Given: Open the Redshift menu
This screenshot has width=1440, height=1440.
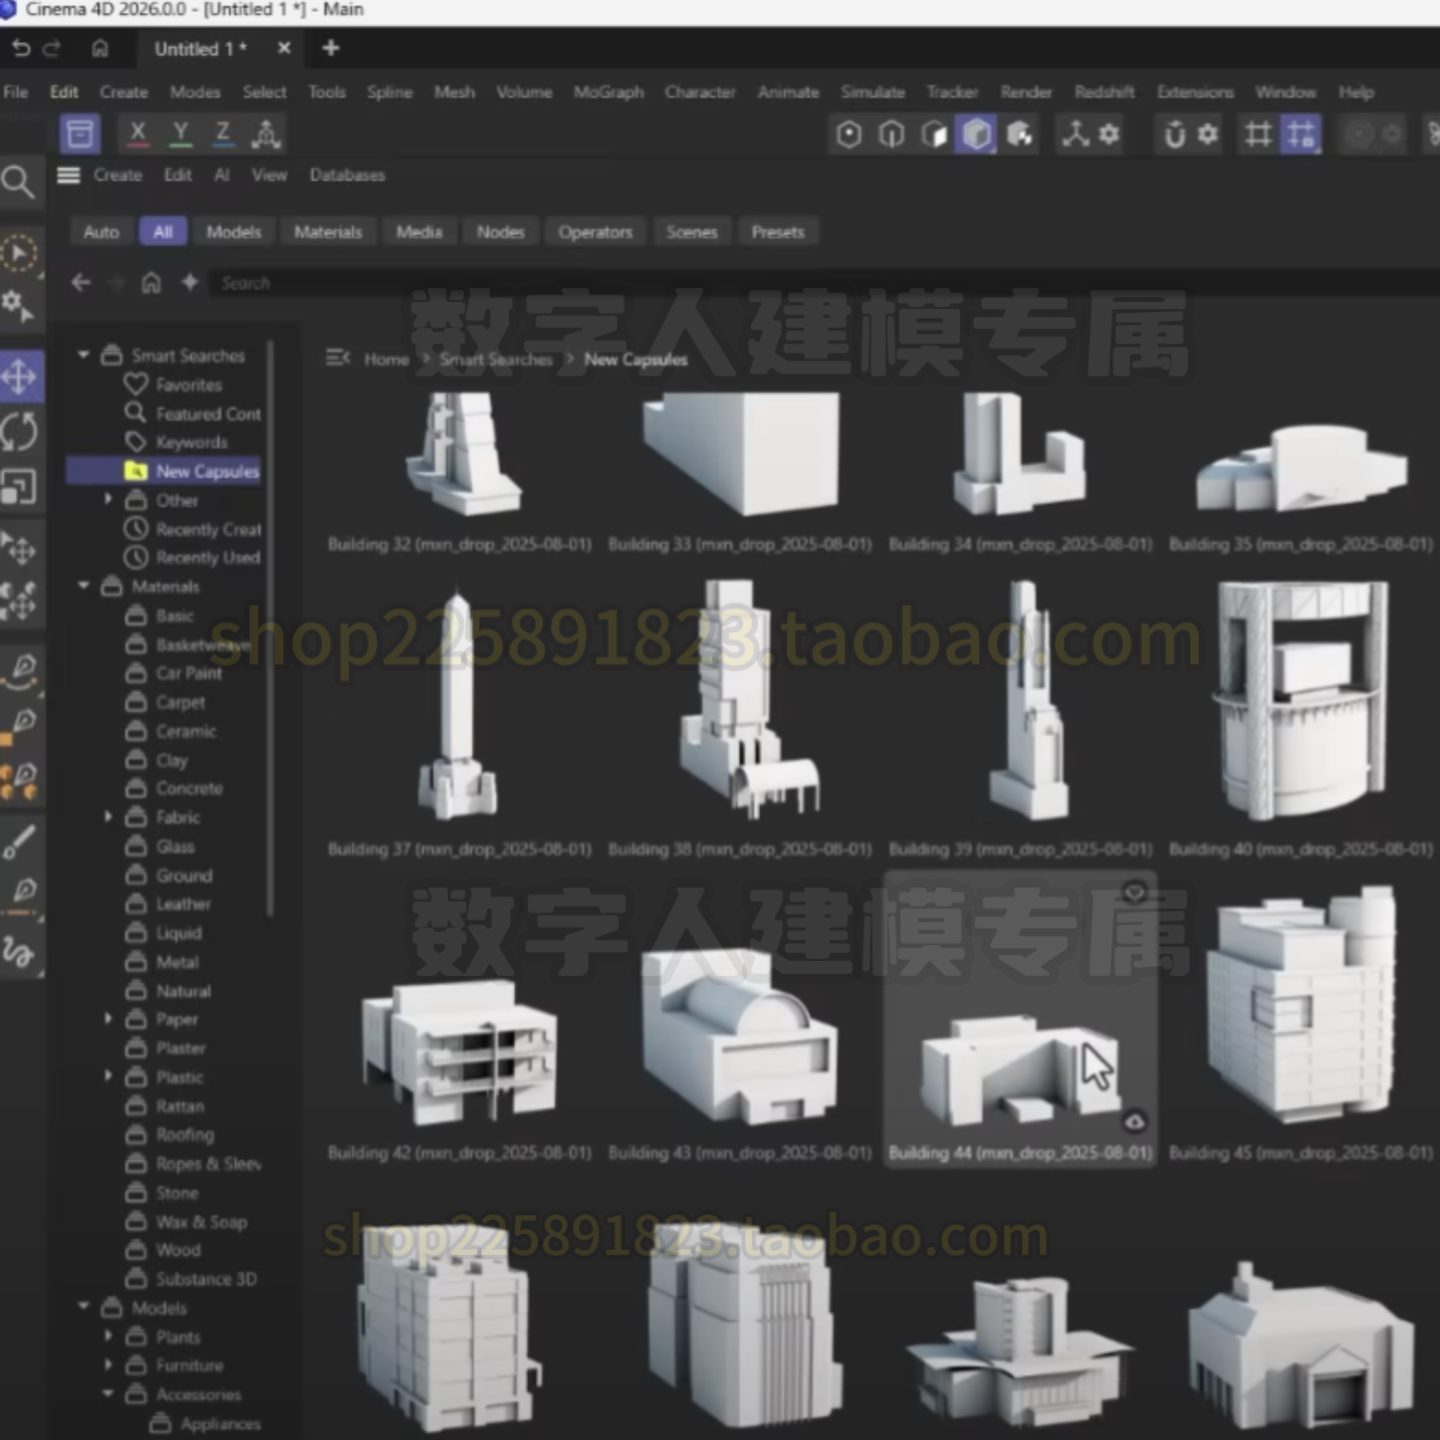Looking at the screenshot, I should coord(1104,92).
